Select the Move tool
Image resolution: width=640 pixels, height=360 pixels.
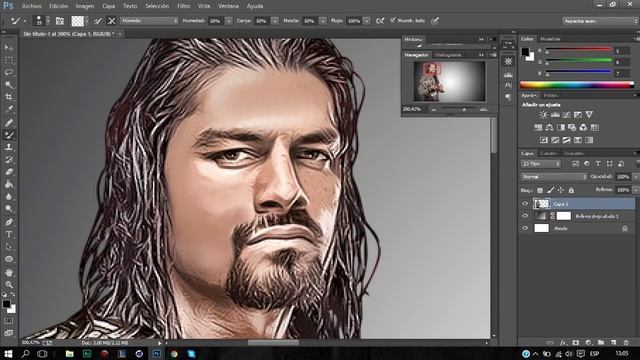tap(9, 48)
